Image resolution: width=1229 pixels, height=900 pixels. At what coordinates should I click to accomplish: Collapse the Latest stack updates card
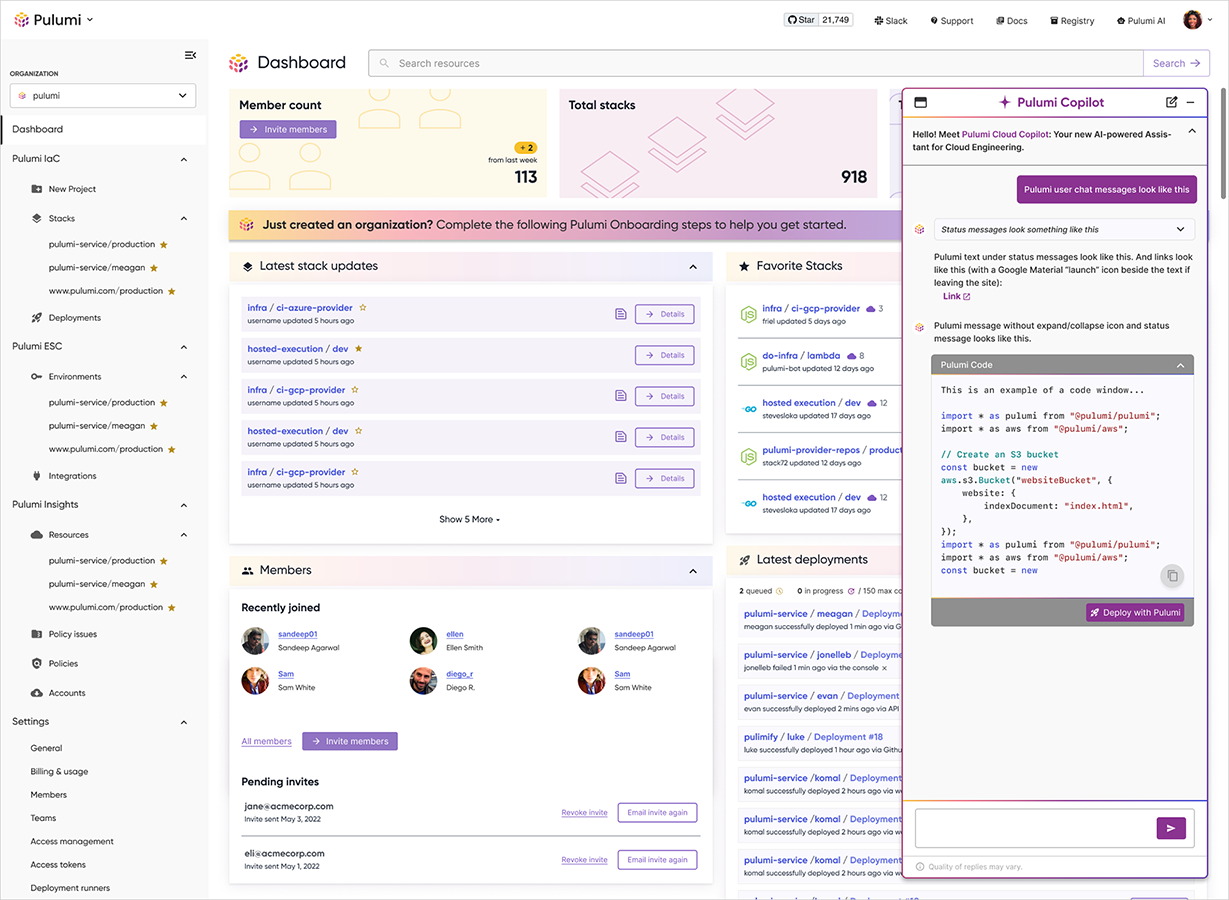click(x=693, y=267)
